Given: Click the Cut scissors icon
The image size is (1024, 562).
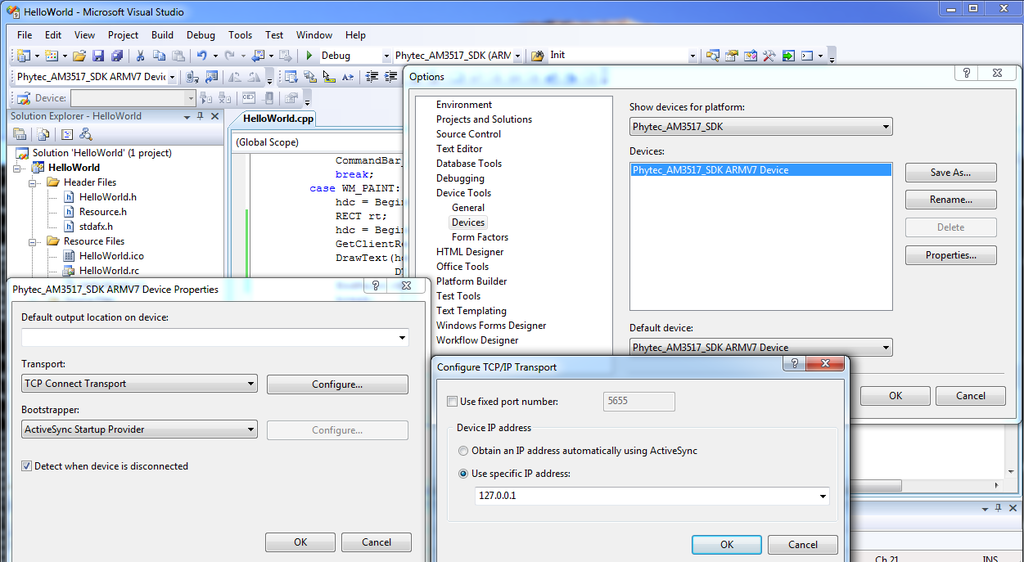Looking at the screenshot, I should point(140,56).
